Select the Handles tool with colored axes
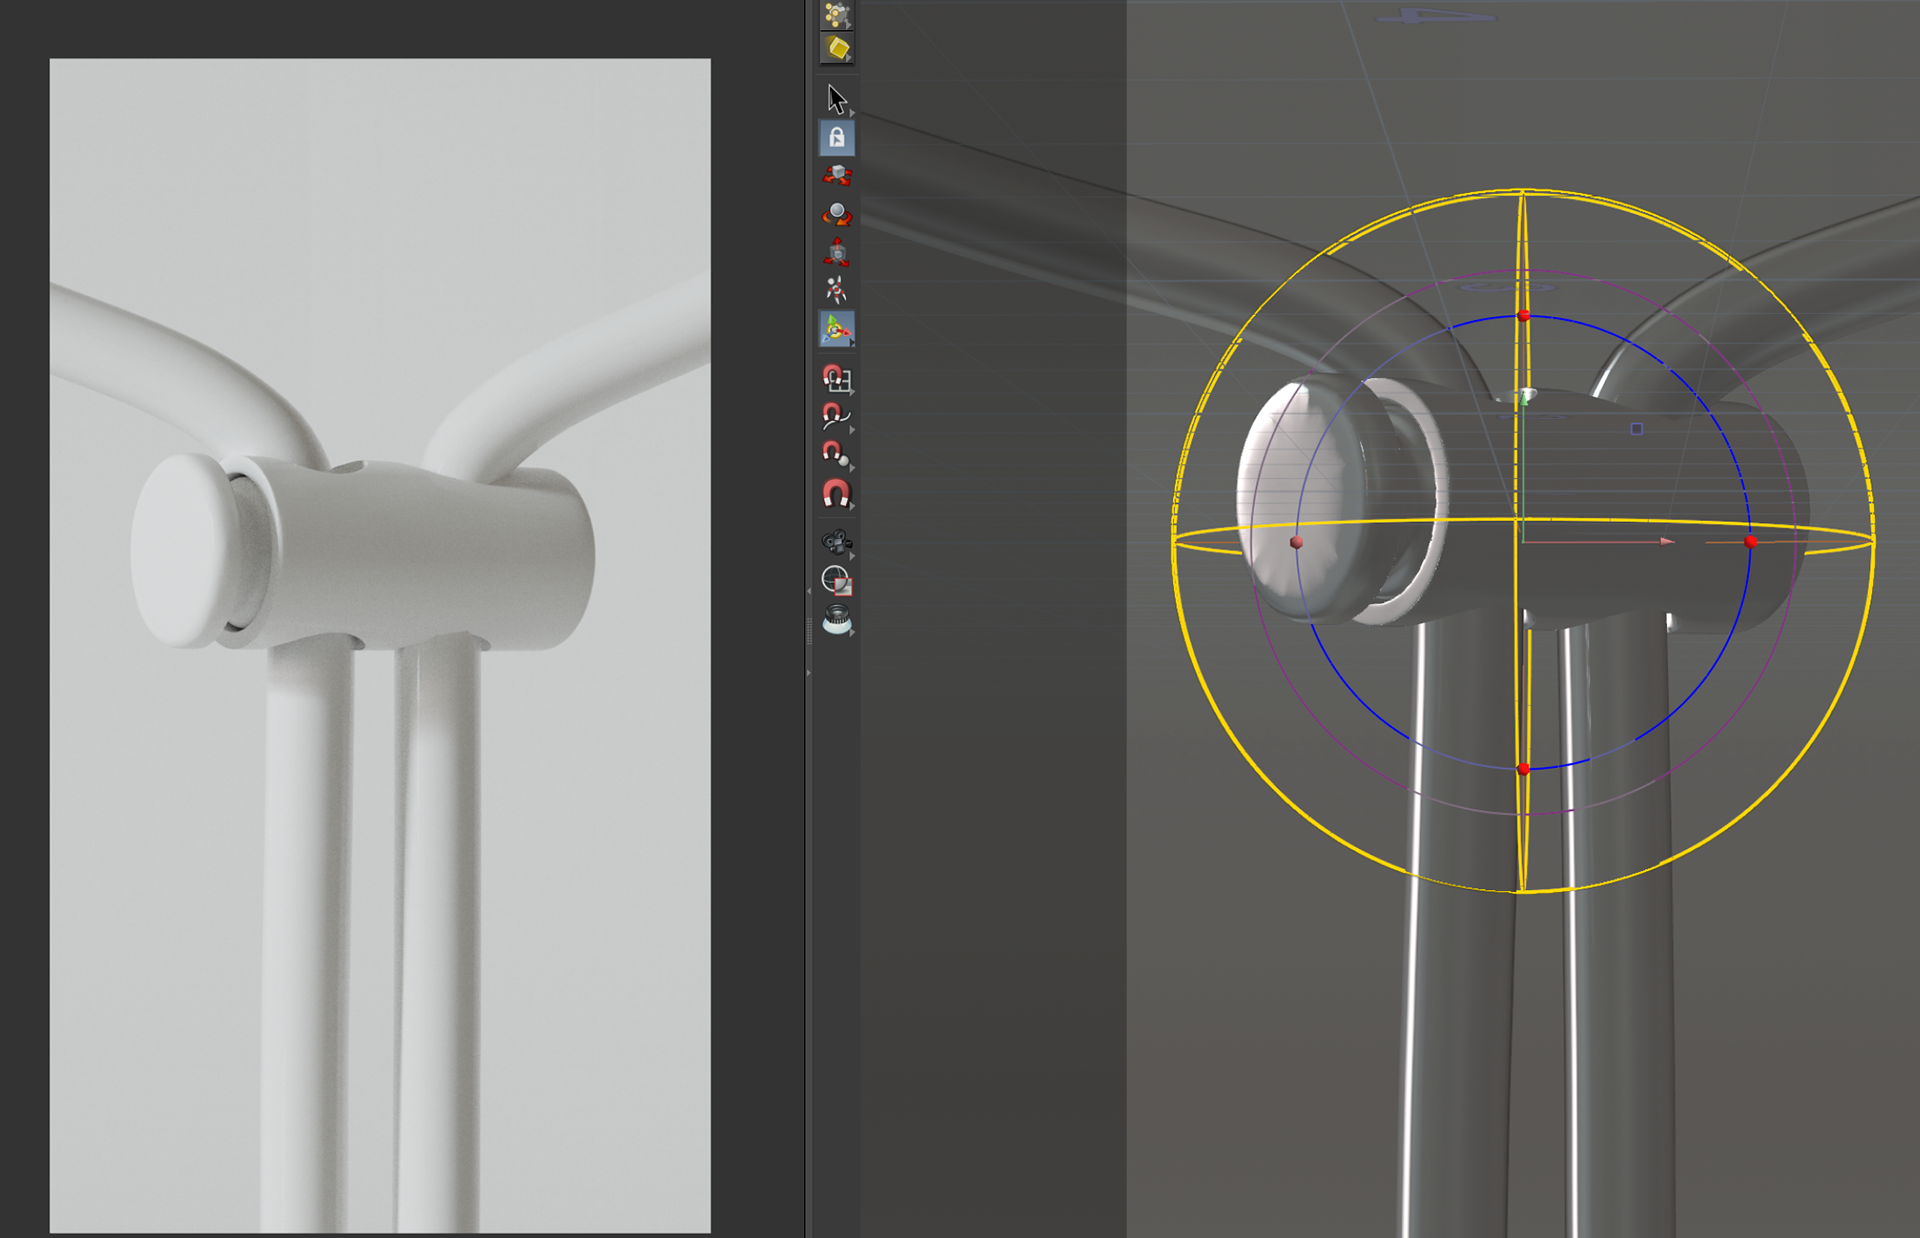 click(x=837, y=329)
